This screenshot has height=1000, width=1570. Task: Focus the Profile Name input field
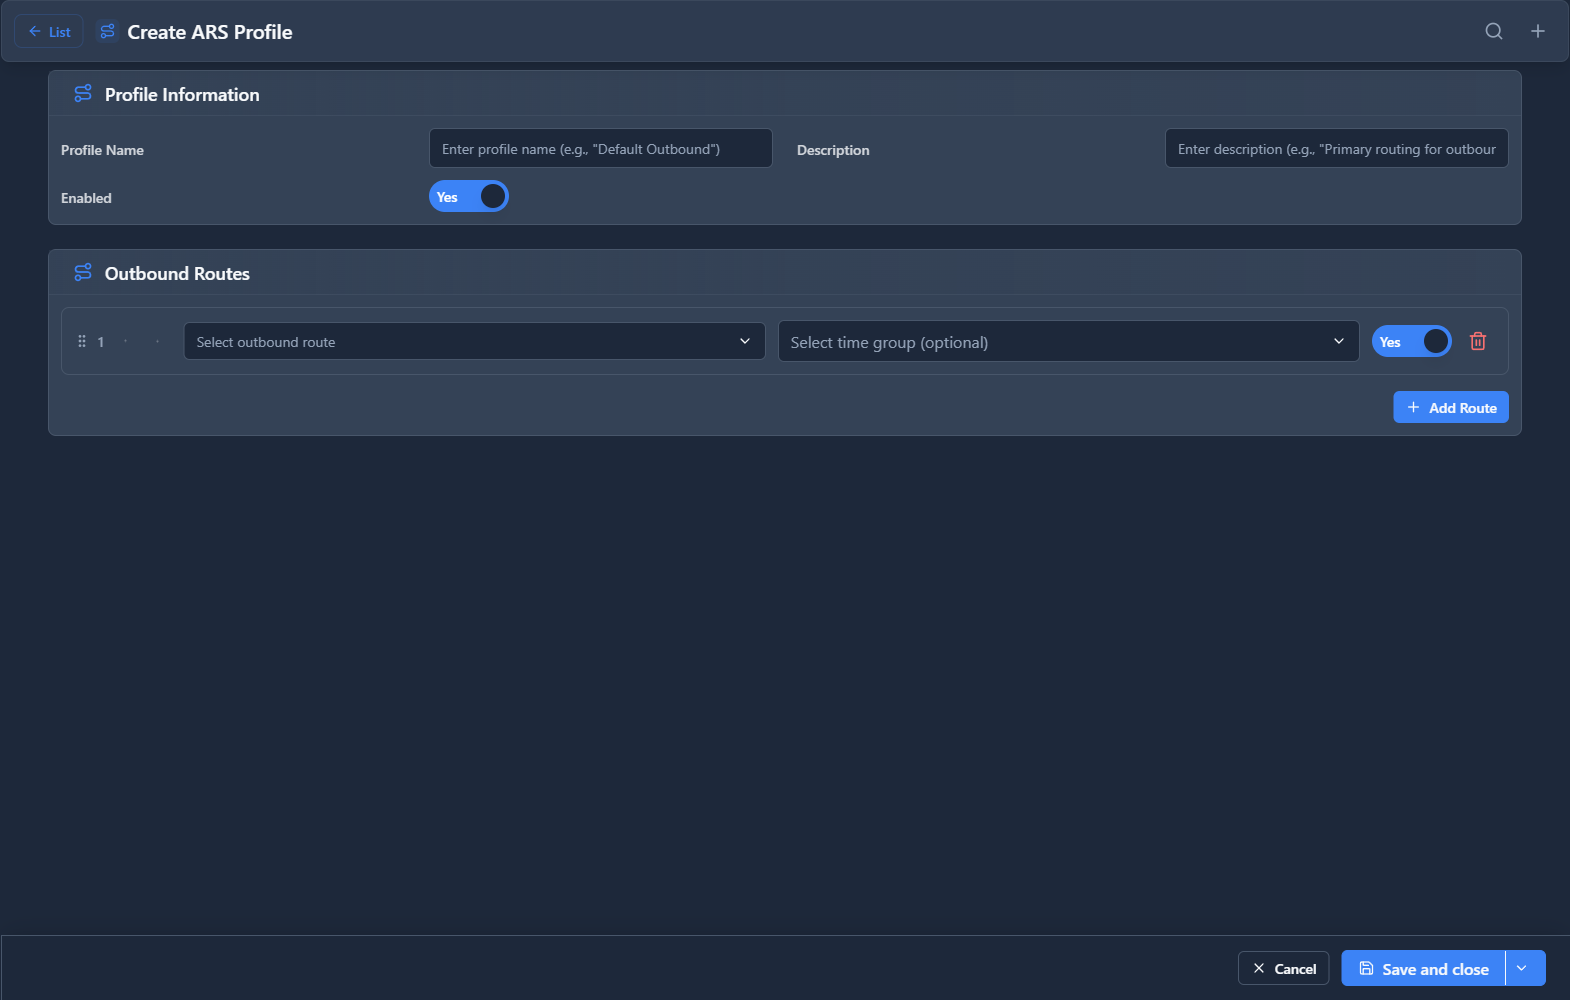pos(600,149)
